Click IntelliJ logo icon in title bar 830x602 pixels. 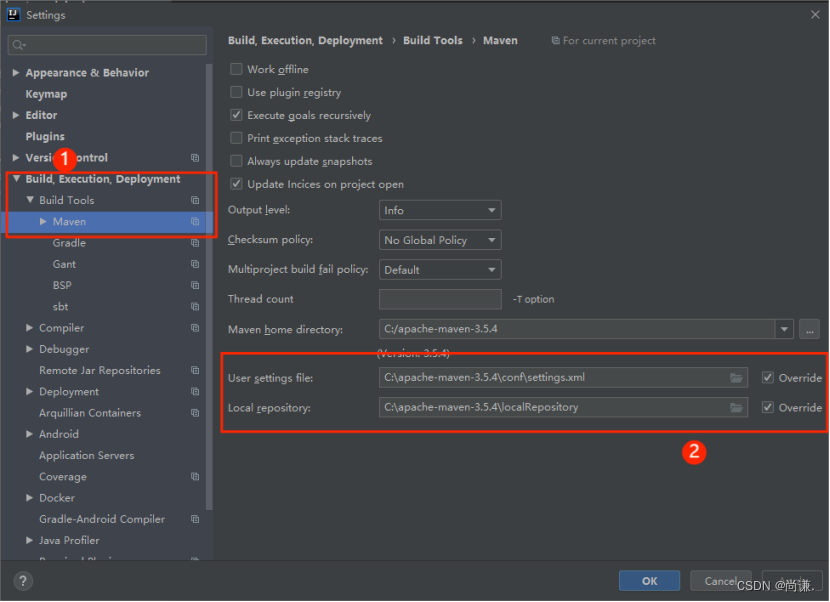pyautogui.click(x=14, y=14)
